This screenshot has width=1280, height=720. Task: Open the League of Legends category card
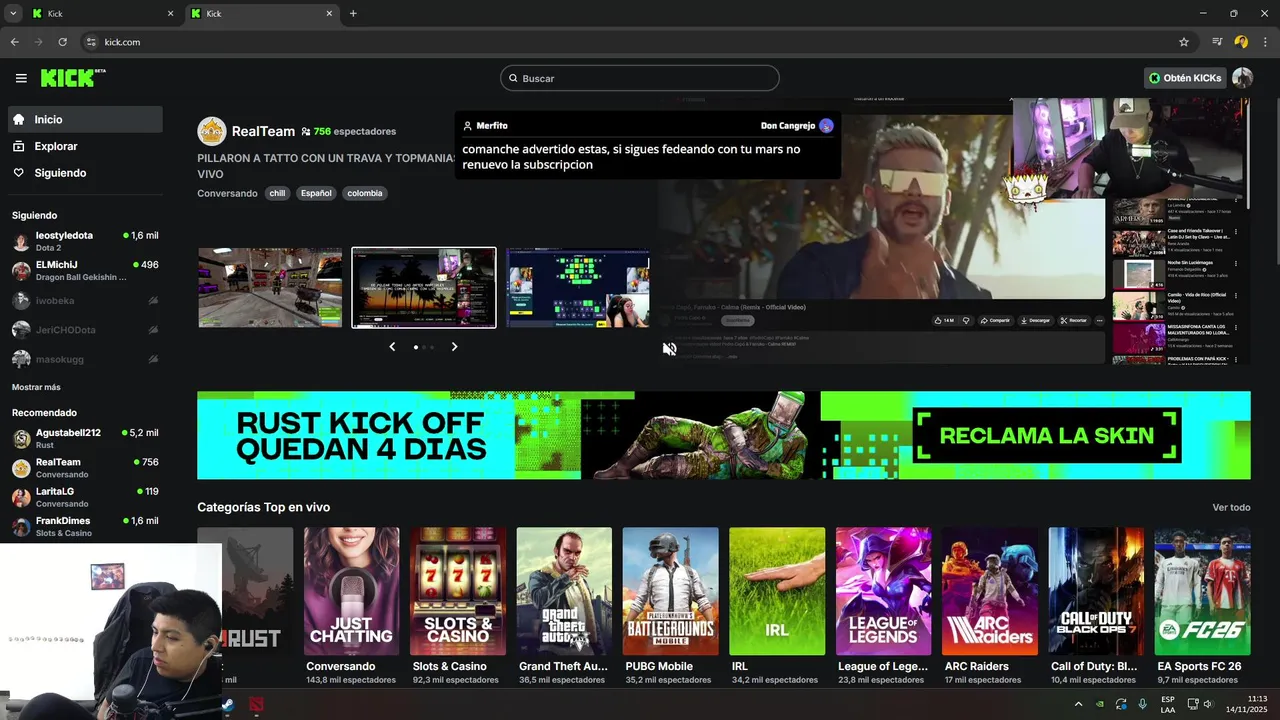pos(883,591)
